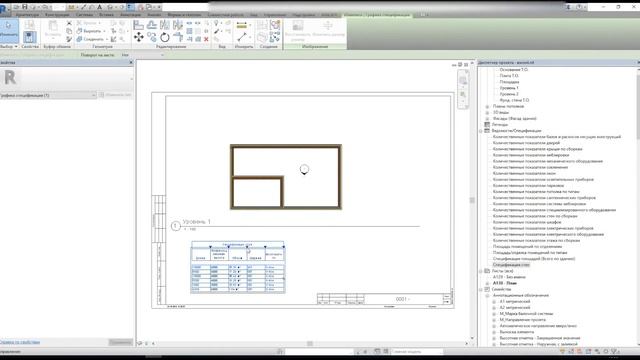Open the Выбор panel dropdown

(9, 47)
